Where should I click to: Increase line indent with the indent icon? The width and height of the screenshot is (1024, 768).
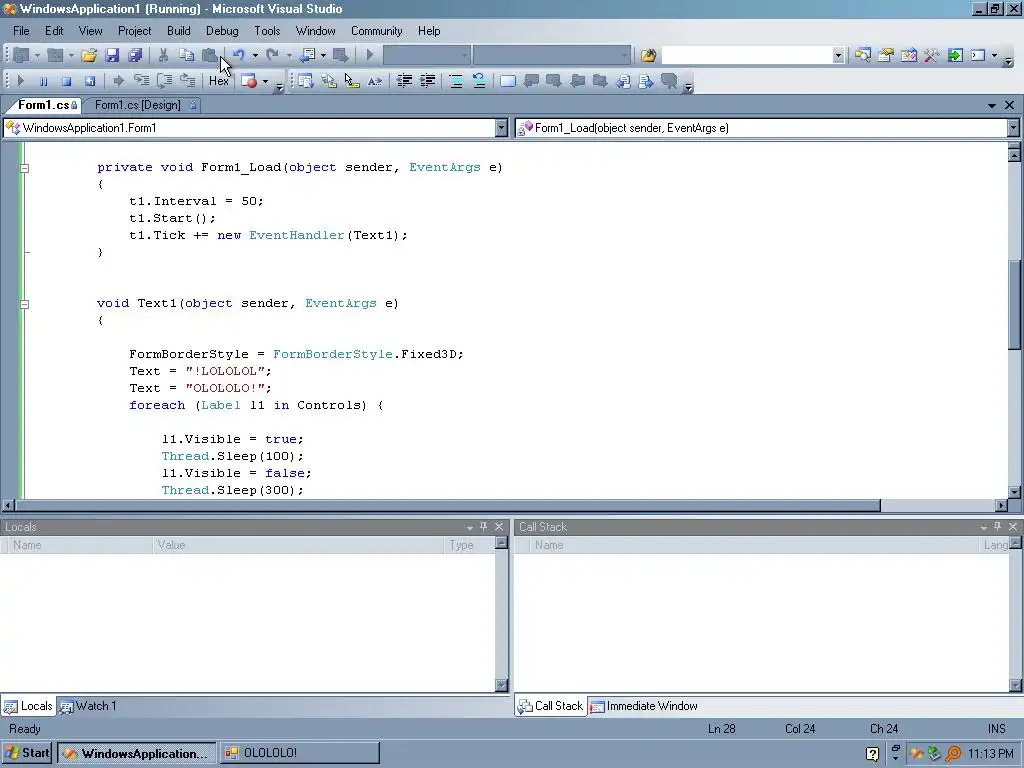coord(428,81)
